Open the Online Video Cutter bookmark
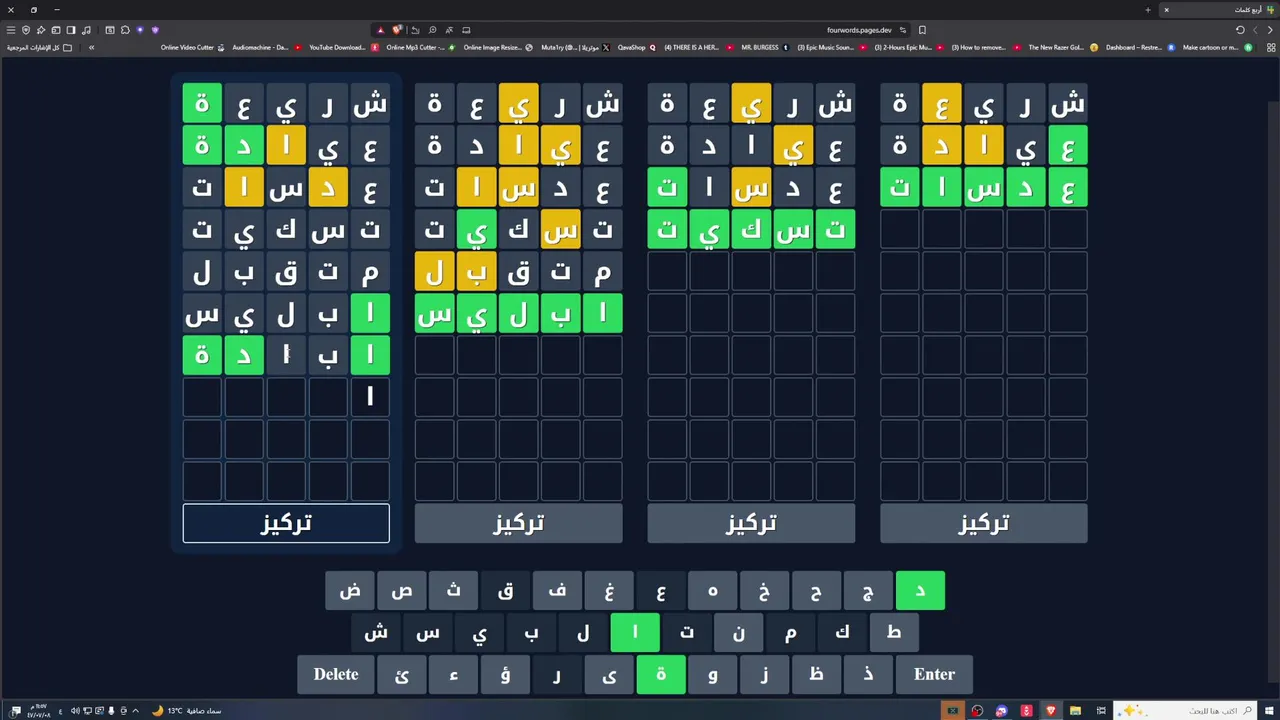The image size is (1280, 720). 193,47
